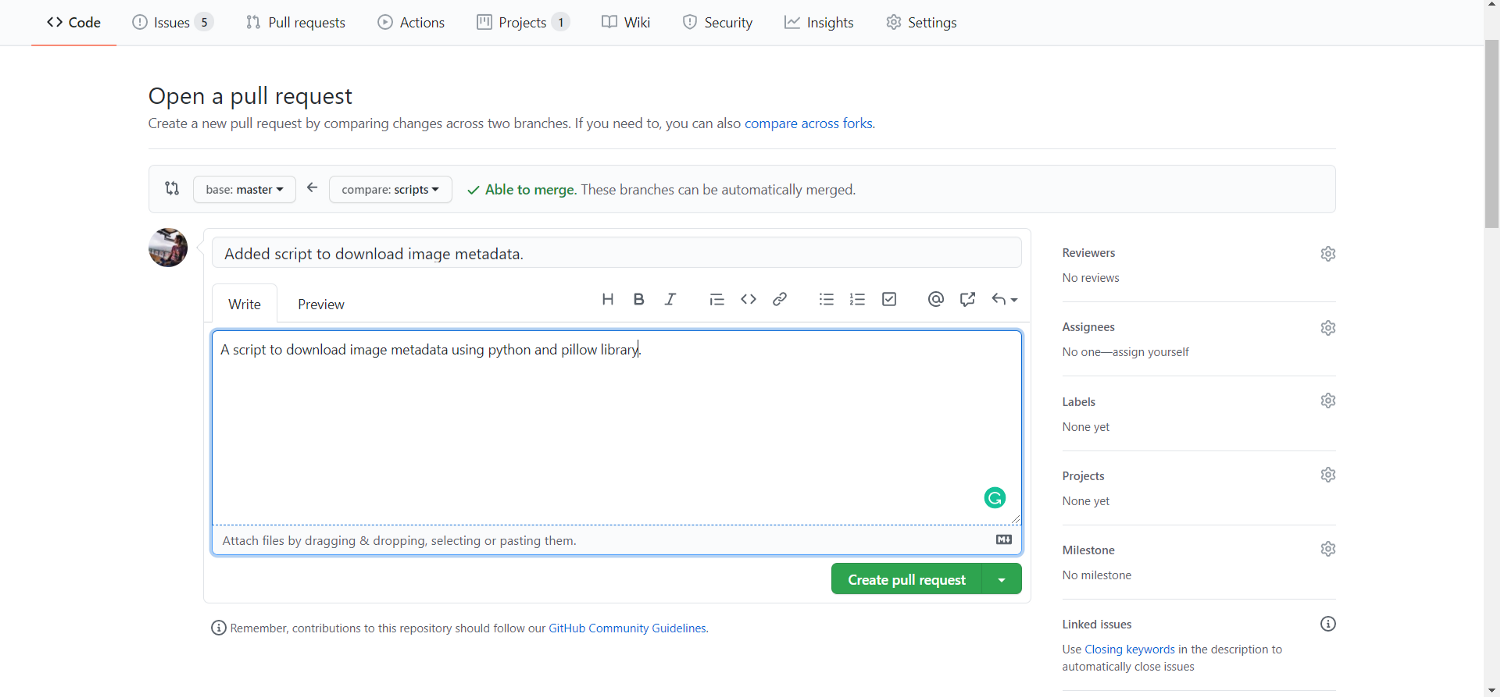Open saved replies dropdown
This screenshot has height=697, width=1500.
[x=1004, y=299]
